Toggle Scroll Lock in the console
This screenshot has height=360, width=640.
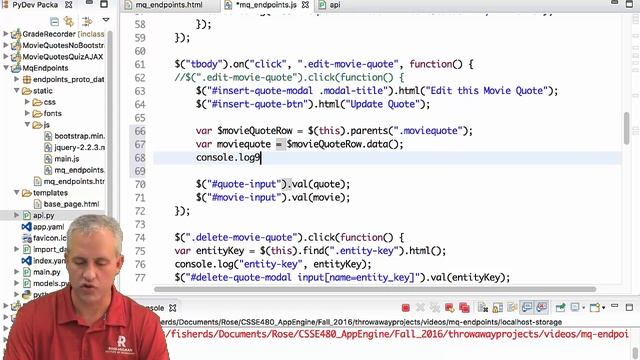coord(498,308)
